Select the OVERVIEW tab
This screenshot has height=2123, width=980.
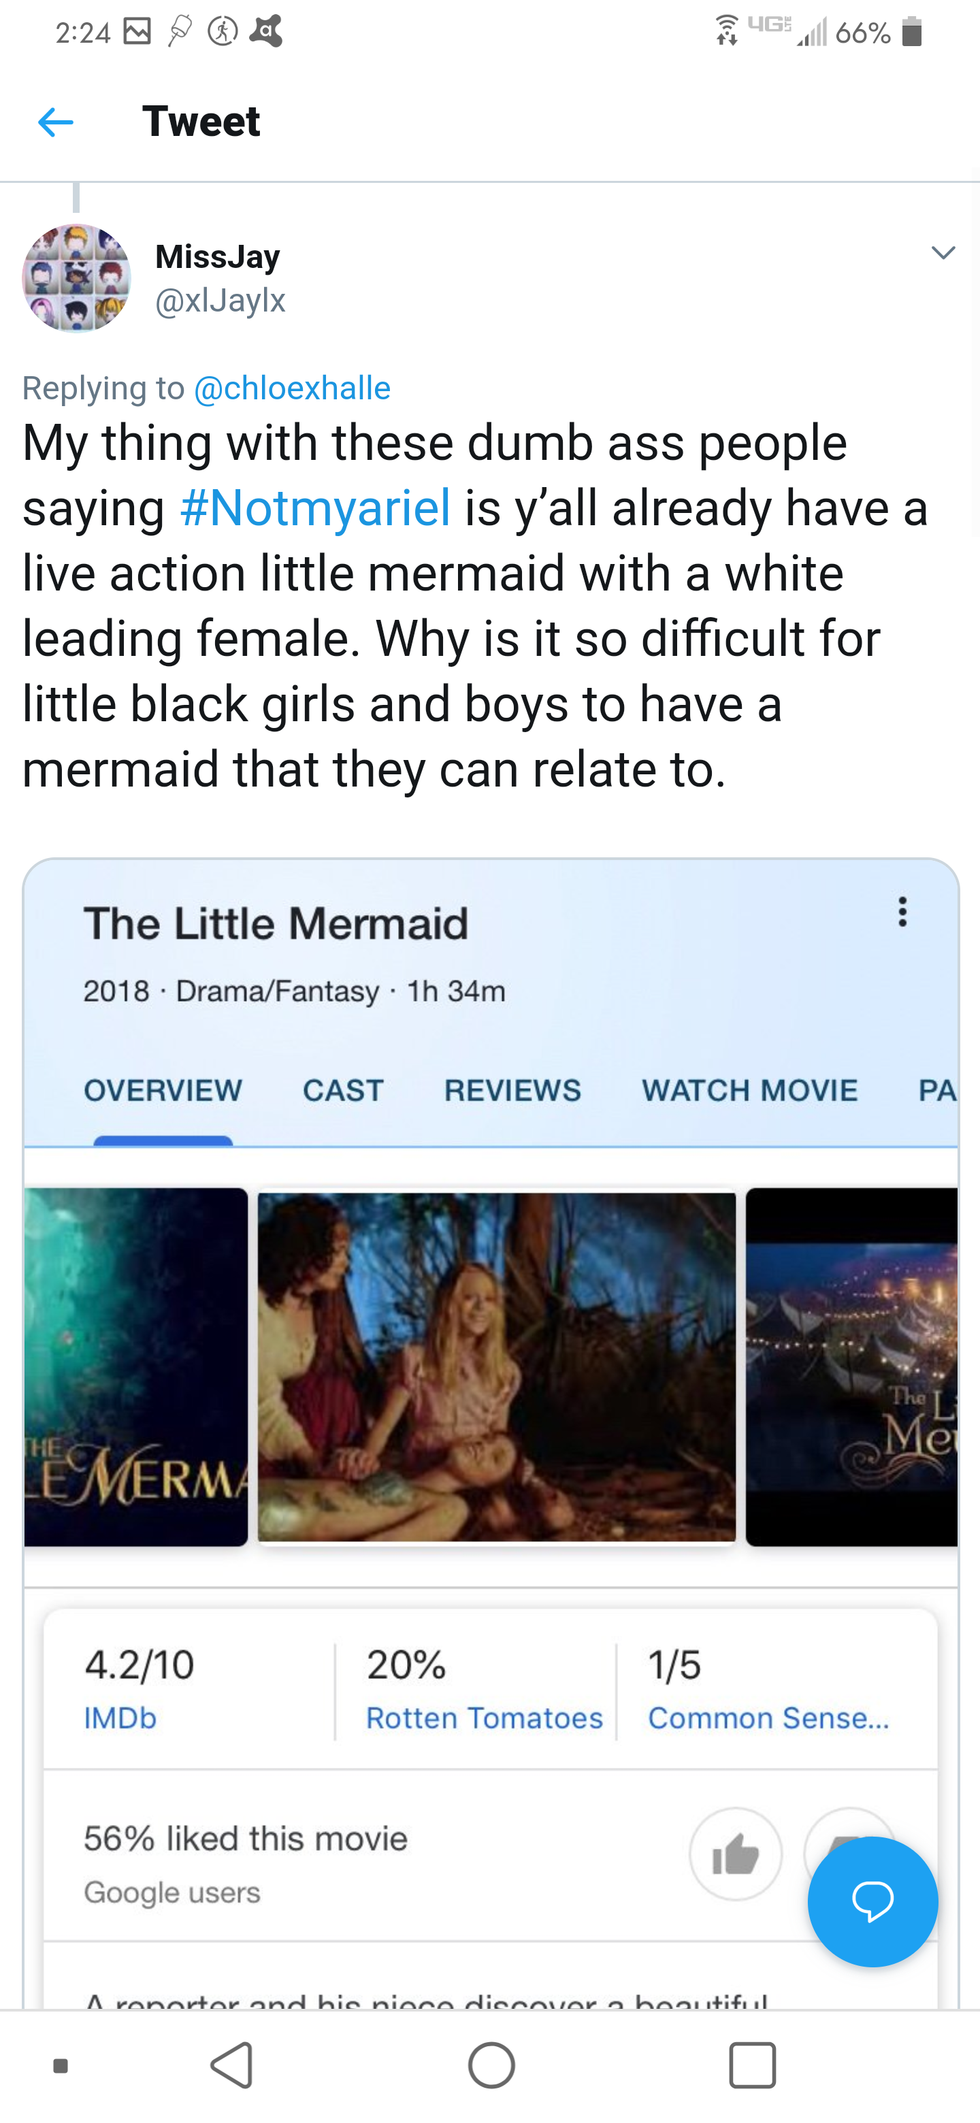[163, 1090]
